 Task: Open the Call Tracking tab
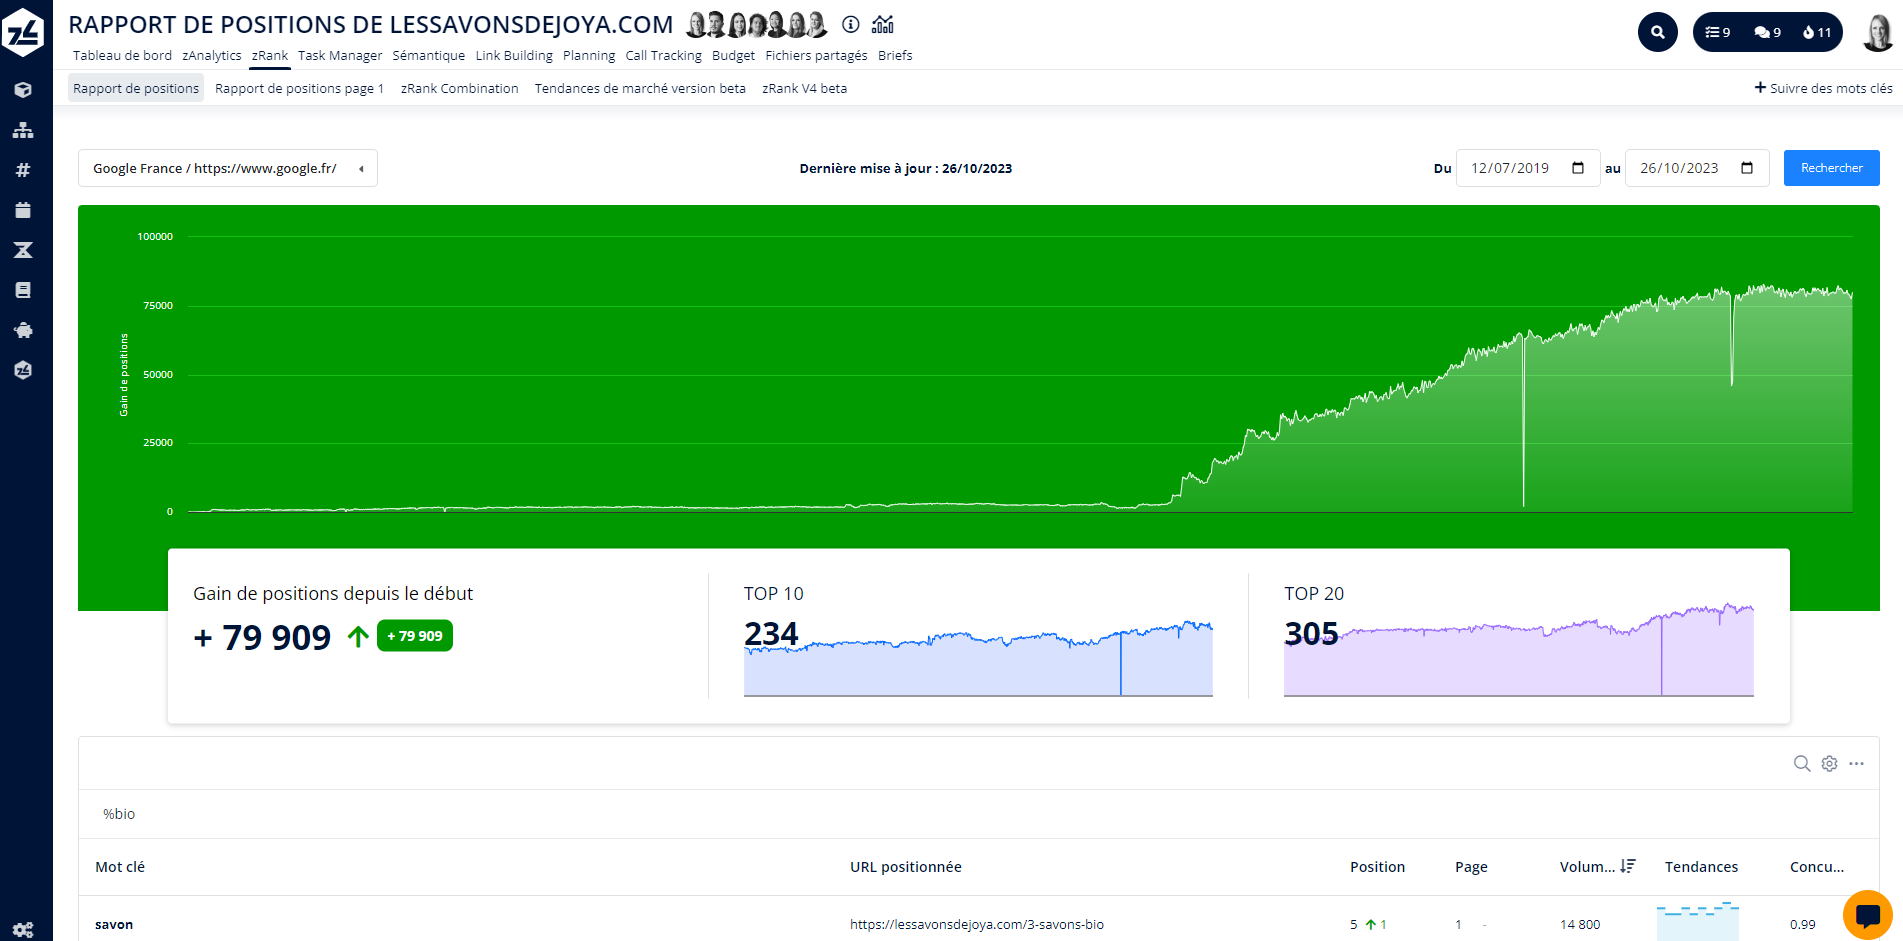pos(664,56)
